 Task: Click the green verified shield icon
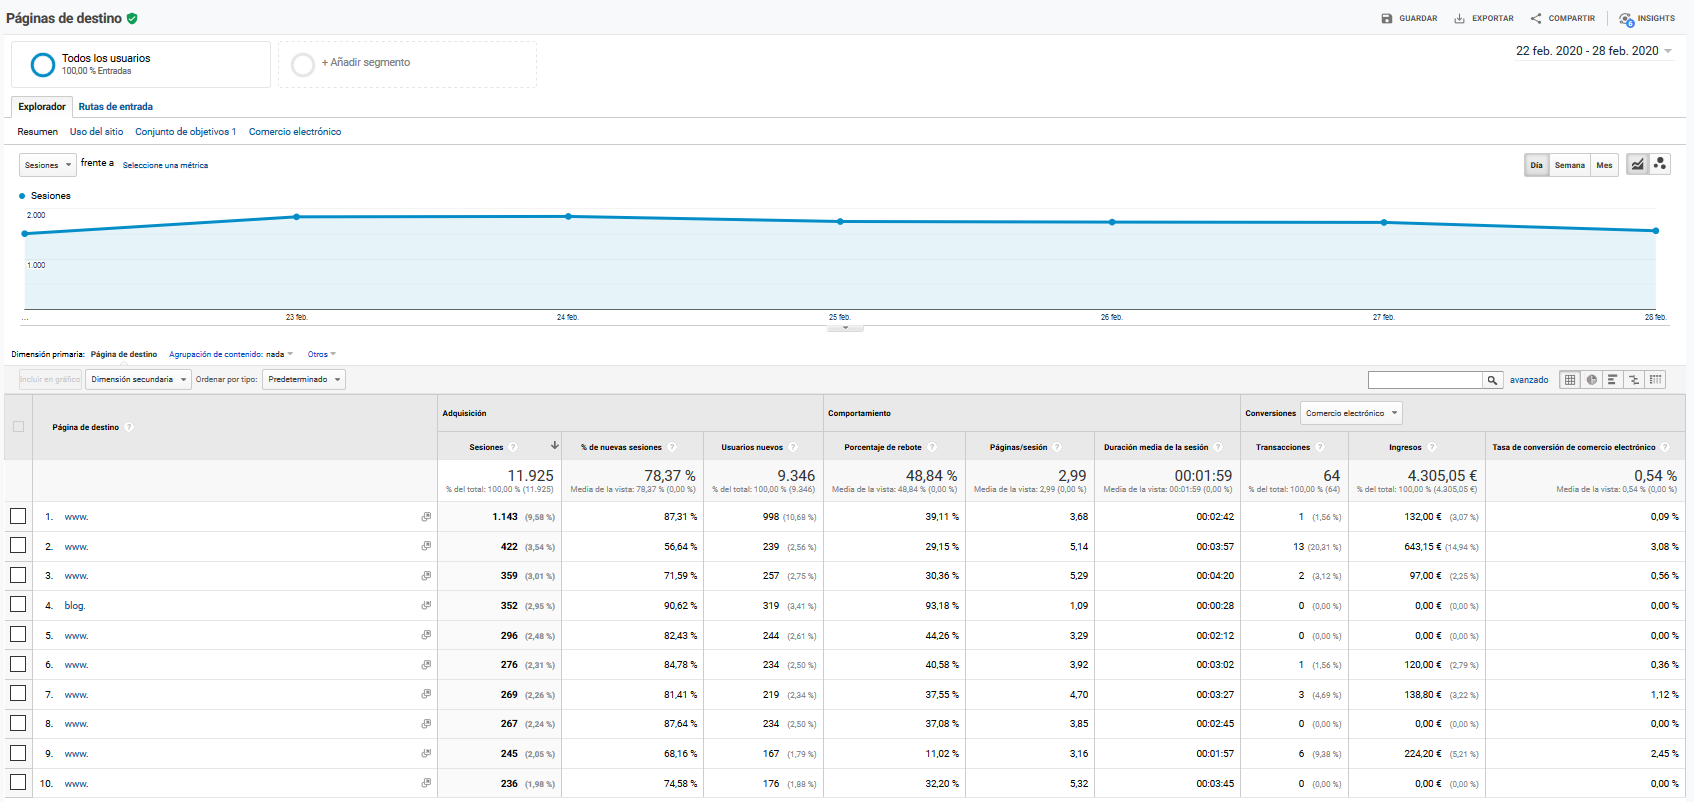132,18
